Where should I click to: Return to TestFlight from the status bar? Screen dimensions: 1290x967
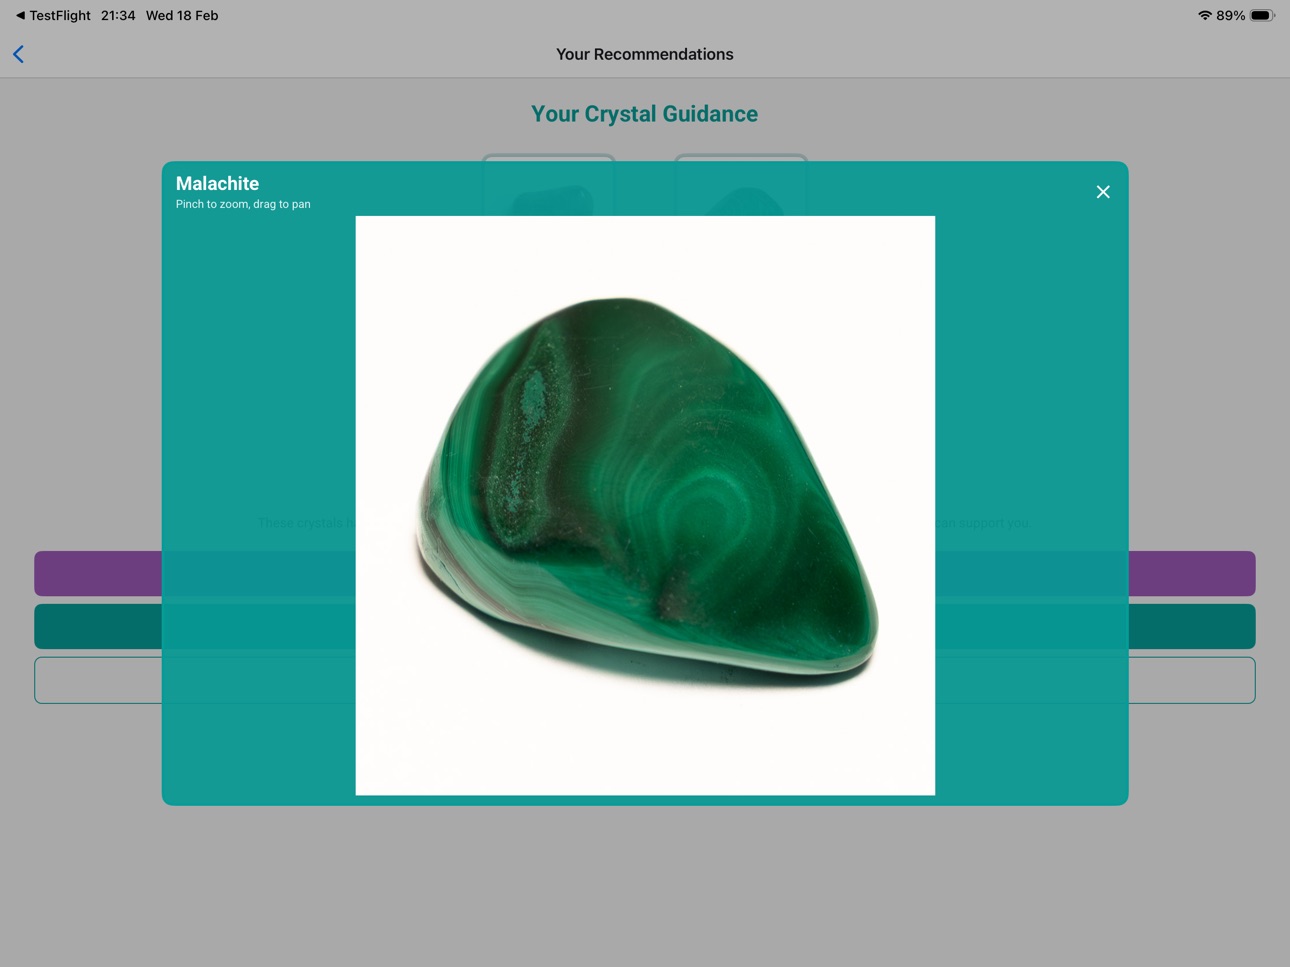coord(53,15)
